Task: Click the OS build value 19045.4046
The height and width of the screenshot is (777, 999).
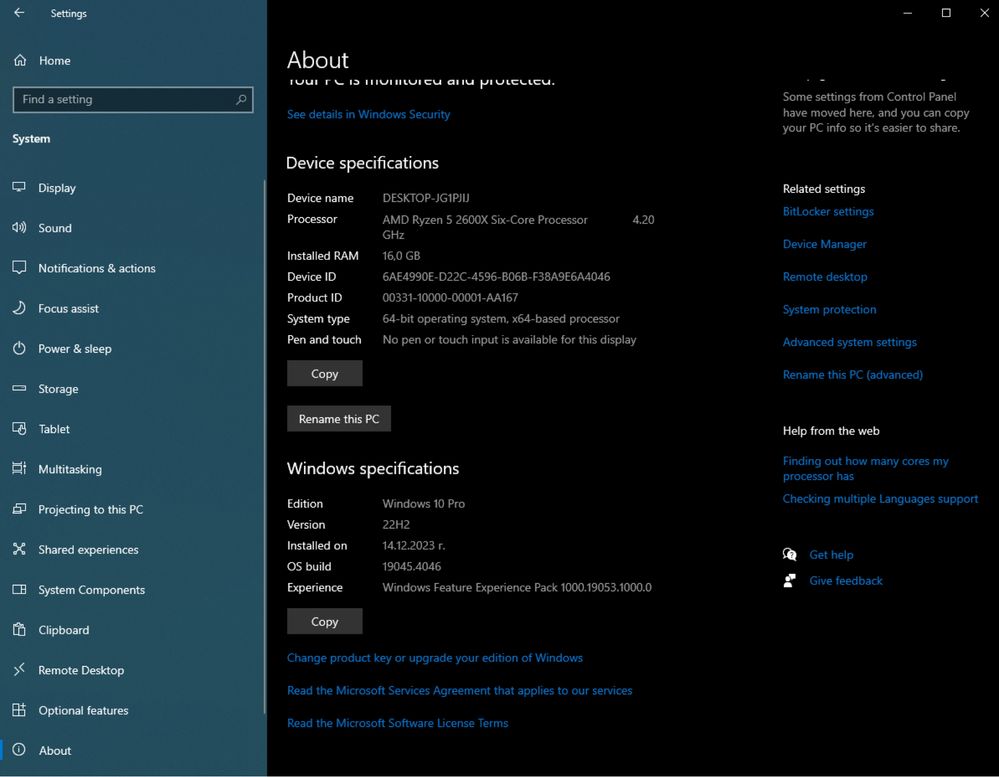Action: pos(412,566)
